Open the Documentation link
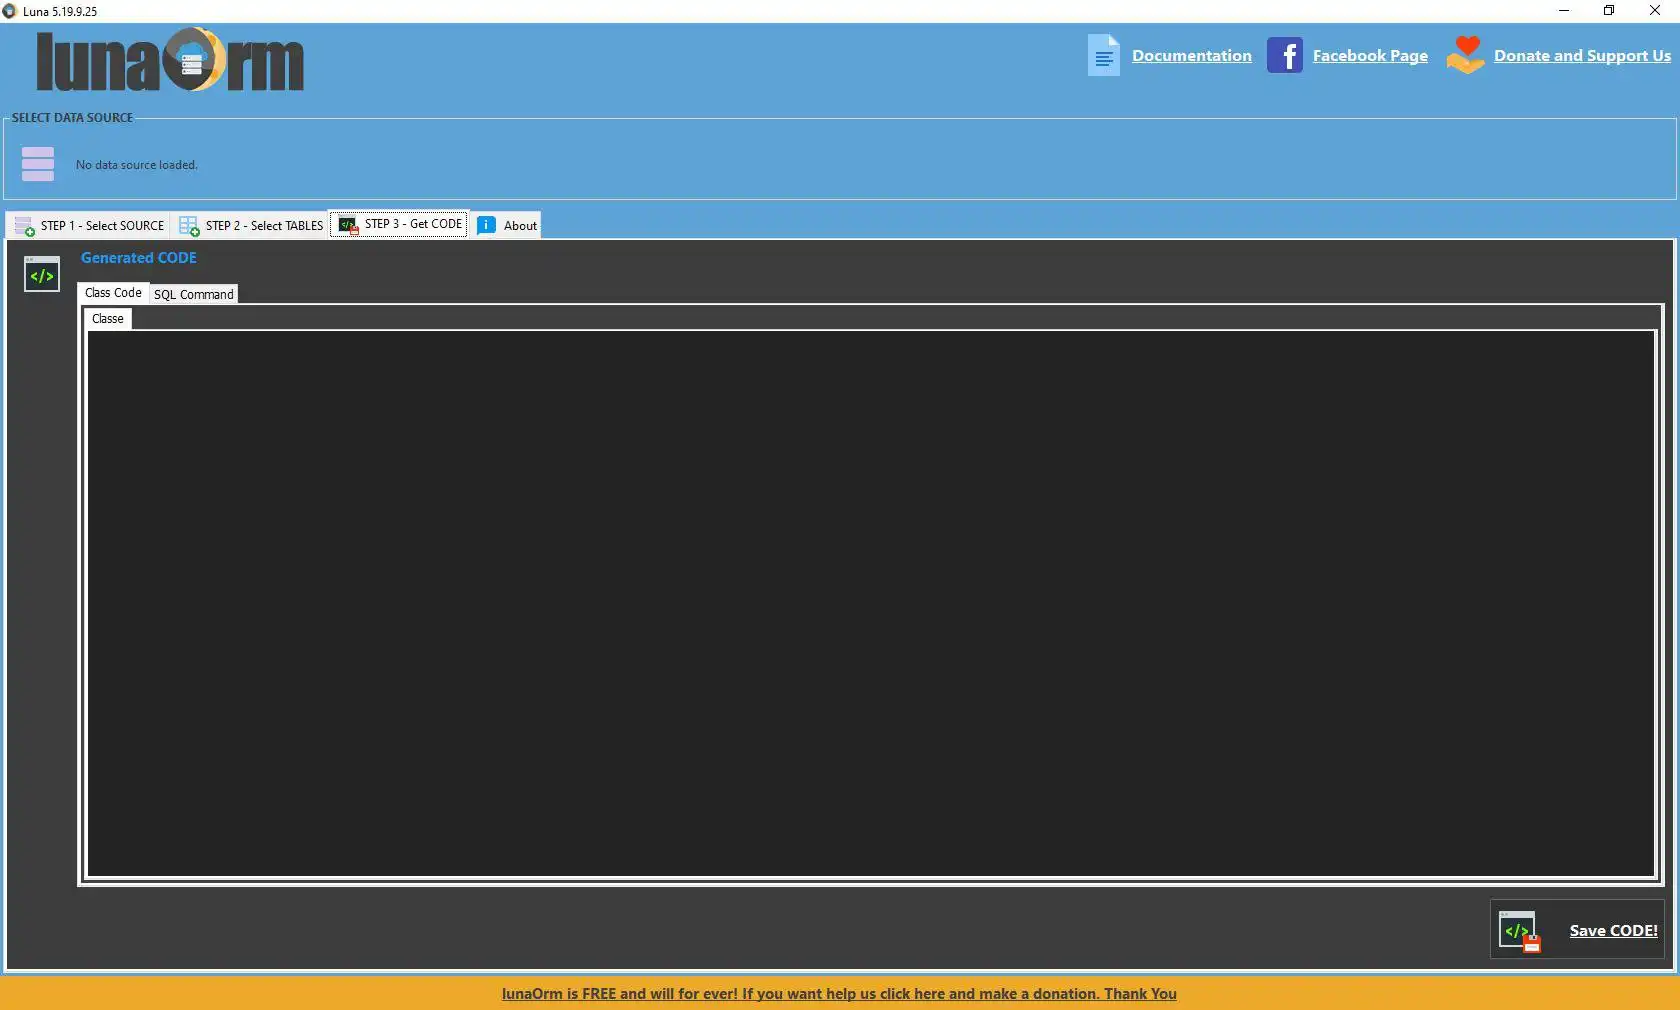1680x1010 pixels. [x=1191, y=56]
